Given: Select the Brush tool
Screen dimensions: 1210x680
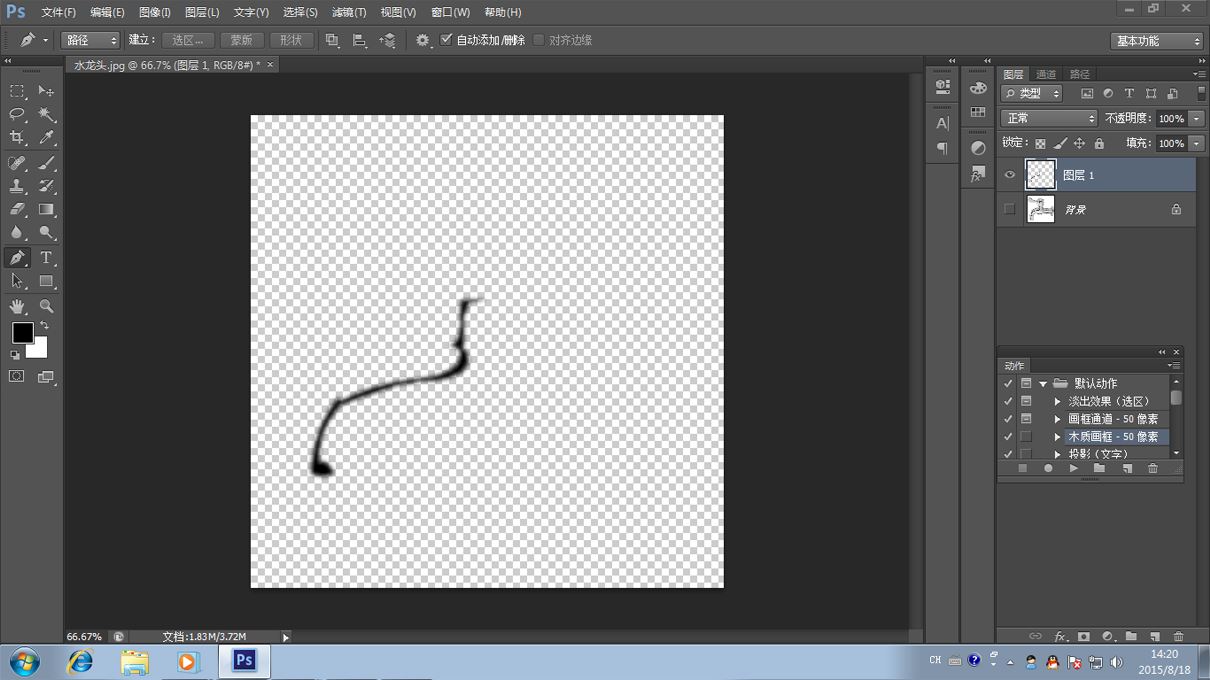Looking at the screenshot, I should [x=46, y=163].
